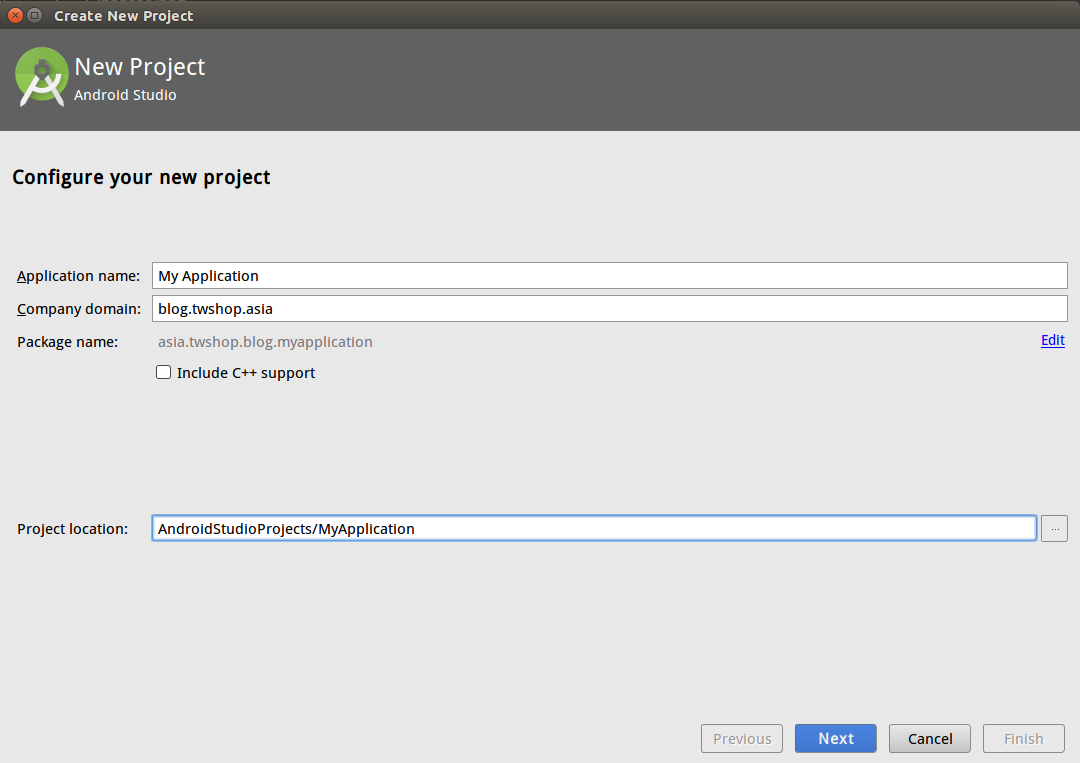The image size is (1080, 763).
Task: Click the Previous button
Action: coord(742,738)
